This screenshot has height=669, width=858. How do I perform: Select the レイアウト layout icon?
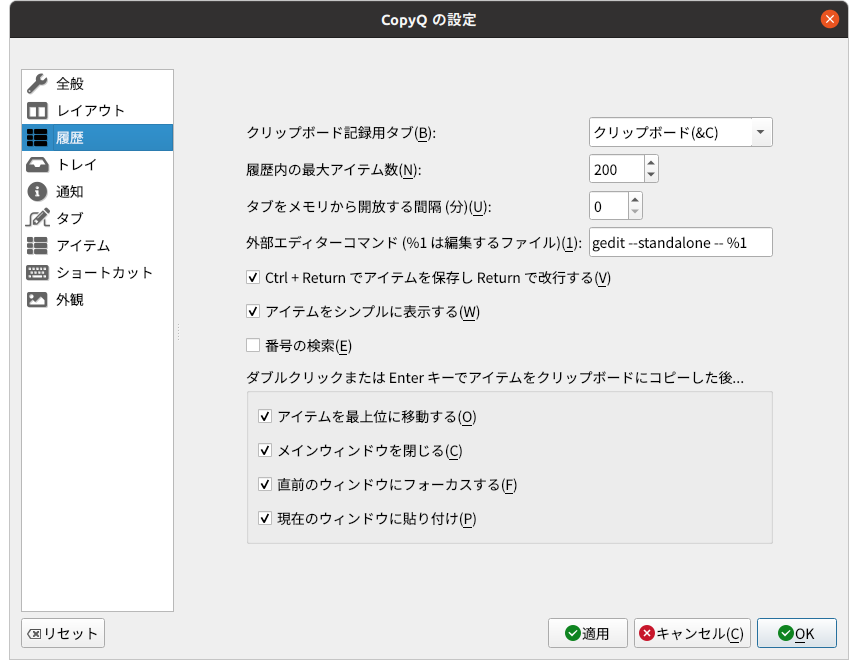pyautogui.click(x=37, y=111)
